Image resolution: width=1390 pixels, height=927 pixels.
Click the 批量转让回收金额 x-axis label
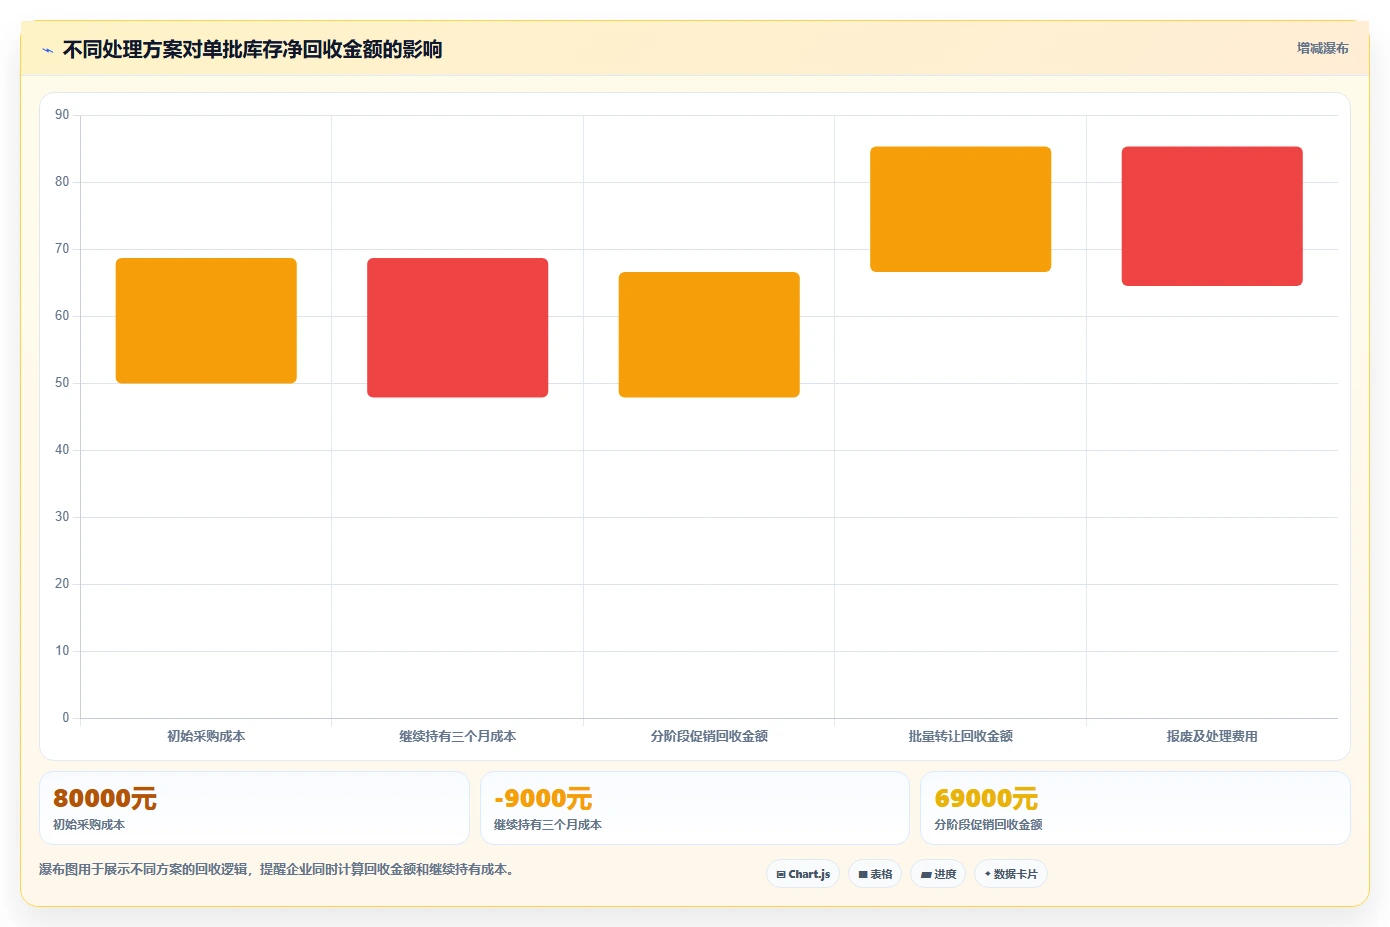tap(961, 736)
